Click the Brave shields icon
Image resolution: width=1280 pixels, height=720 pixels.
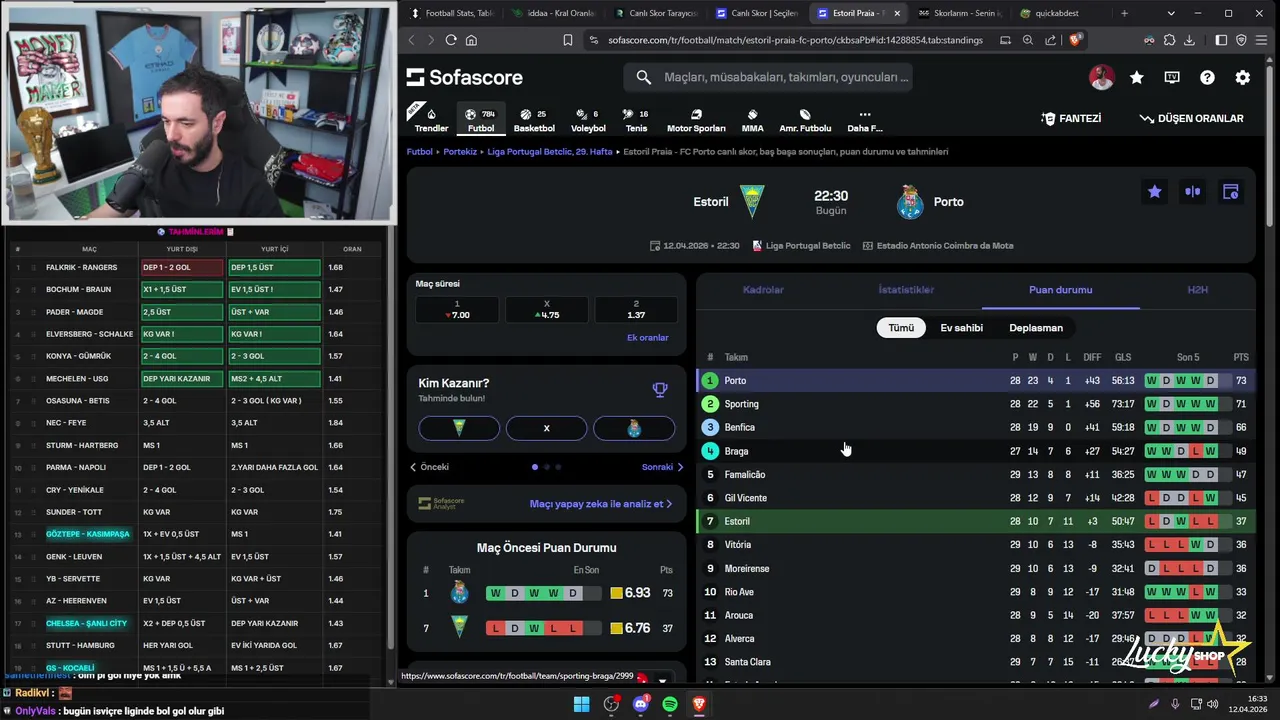(1076, 40)
